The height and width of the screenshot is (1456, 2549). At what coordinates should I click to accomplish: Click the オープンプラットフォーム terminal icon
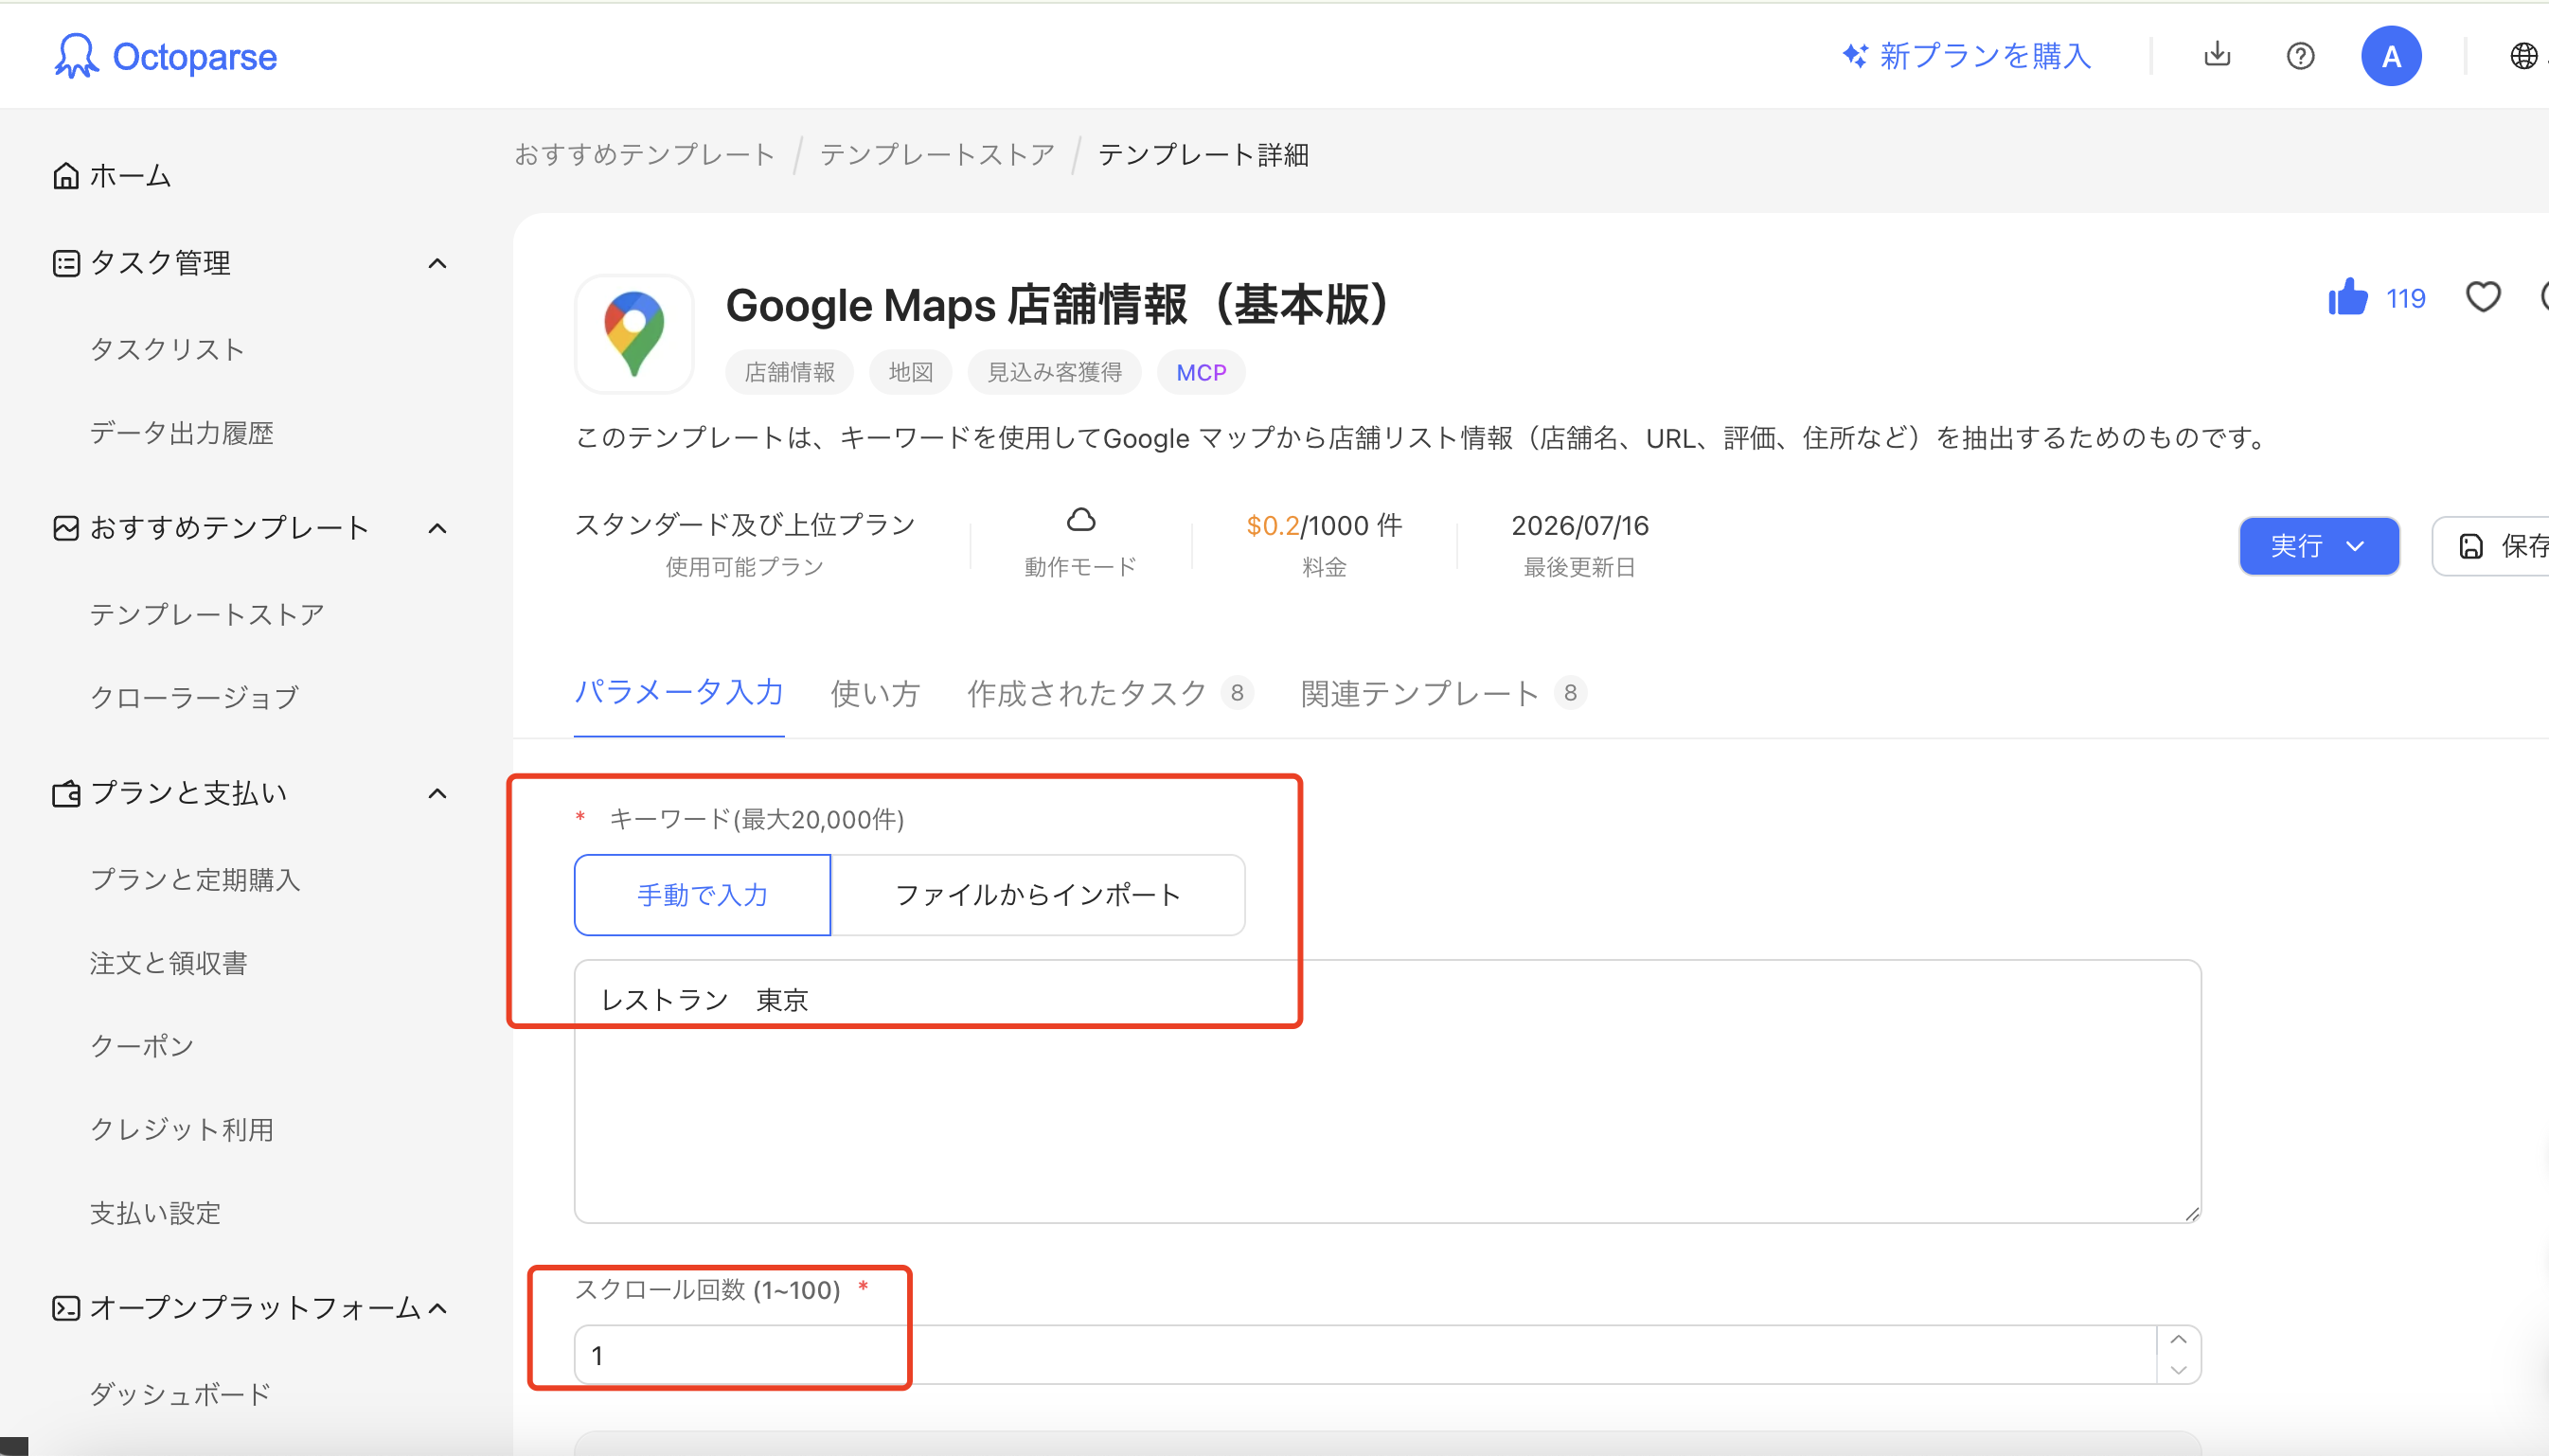(x=66, y=1308)
